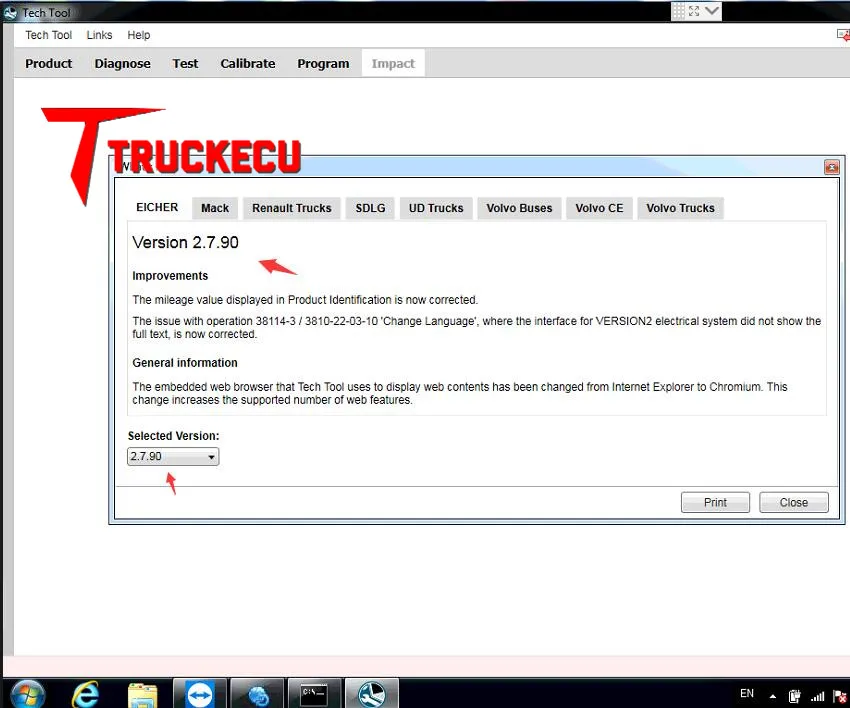The image size is (850, 708).
Task: Open the globe network app in taskbar
Action: click(x=257, y=694)
